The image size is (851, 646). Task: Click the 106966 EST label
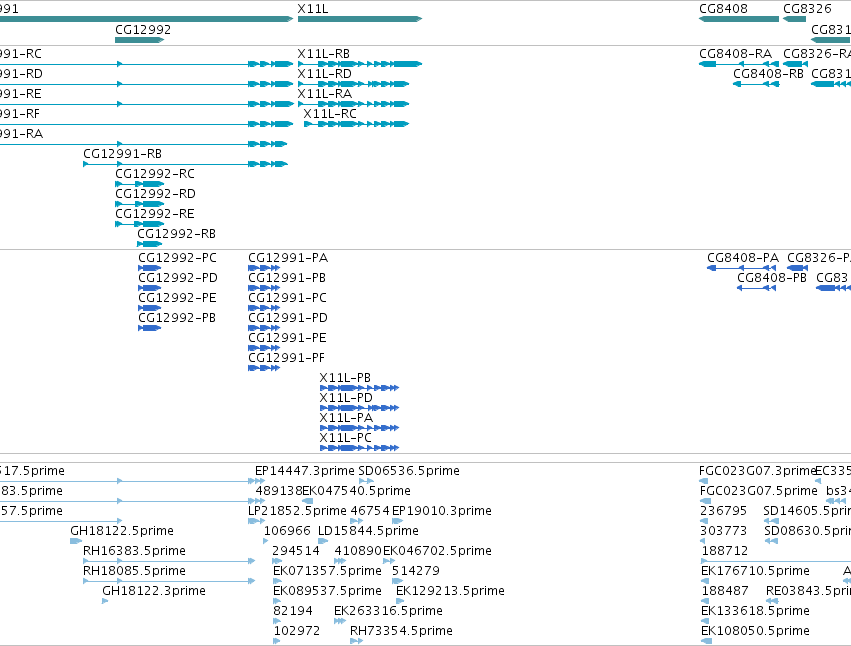tap(287, 531)
